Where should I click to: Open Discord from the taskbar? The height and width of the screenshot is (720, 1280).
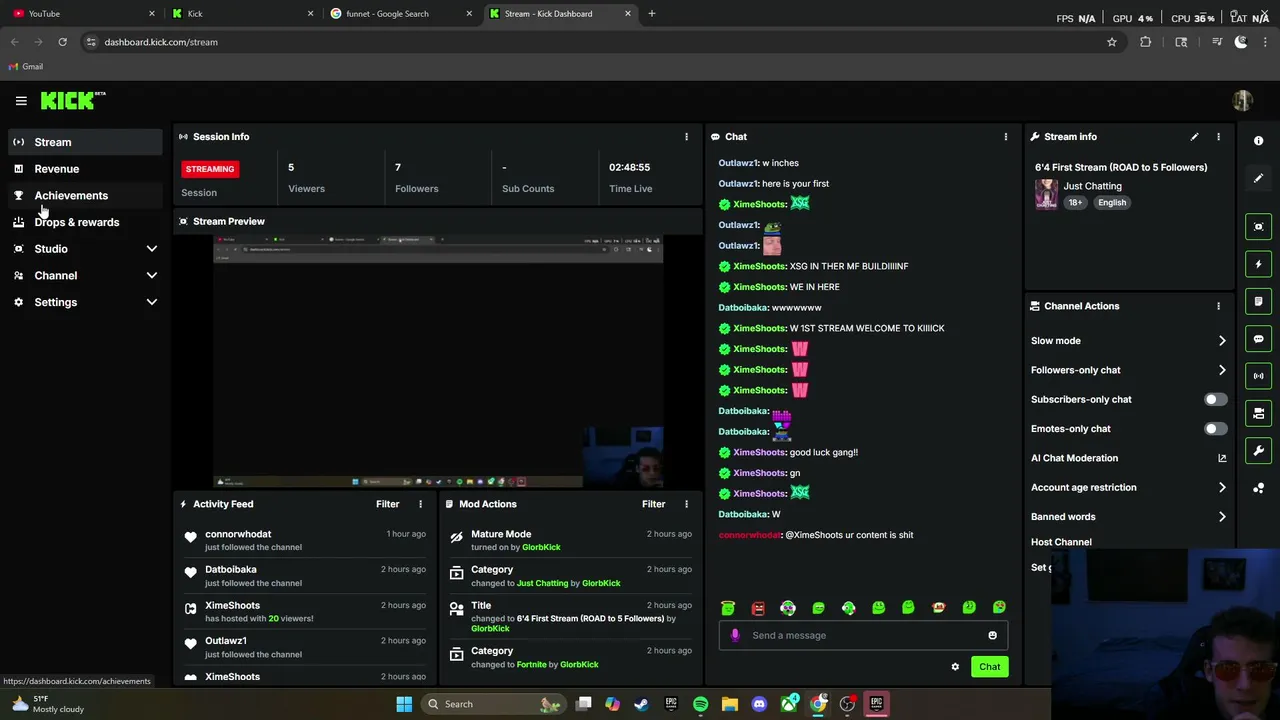coord(759,704)
